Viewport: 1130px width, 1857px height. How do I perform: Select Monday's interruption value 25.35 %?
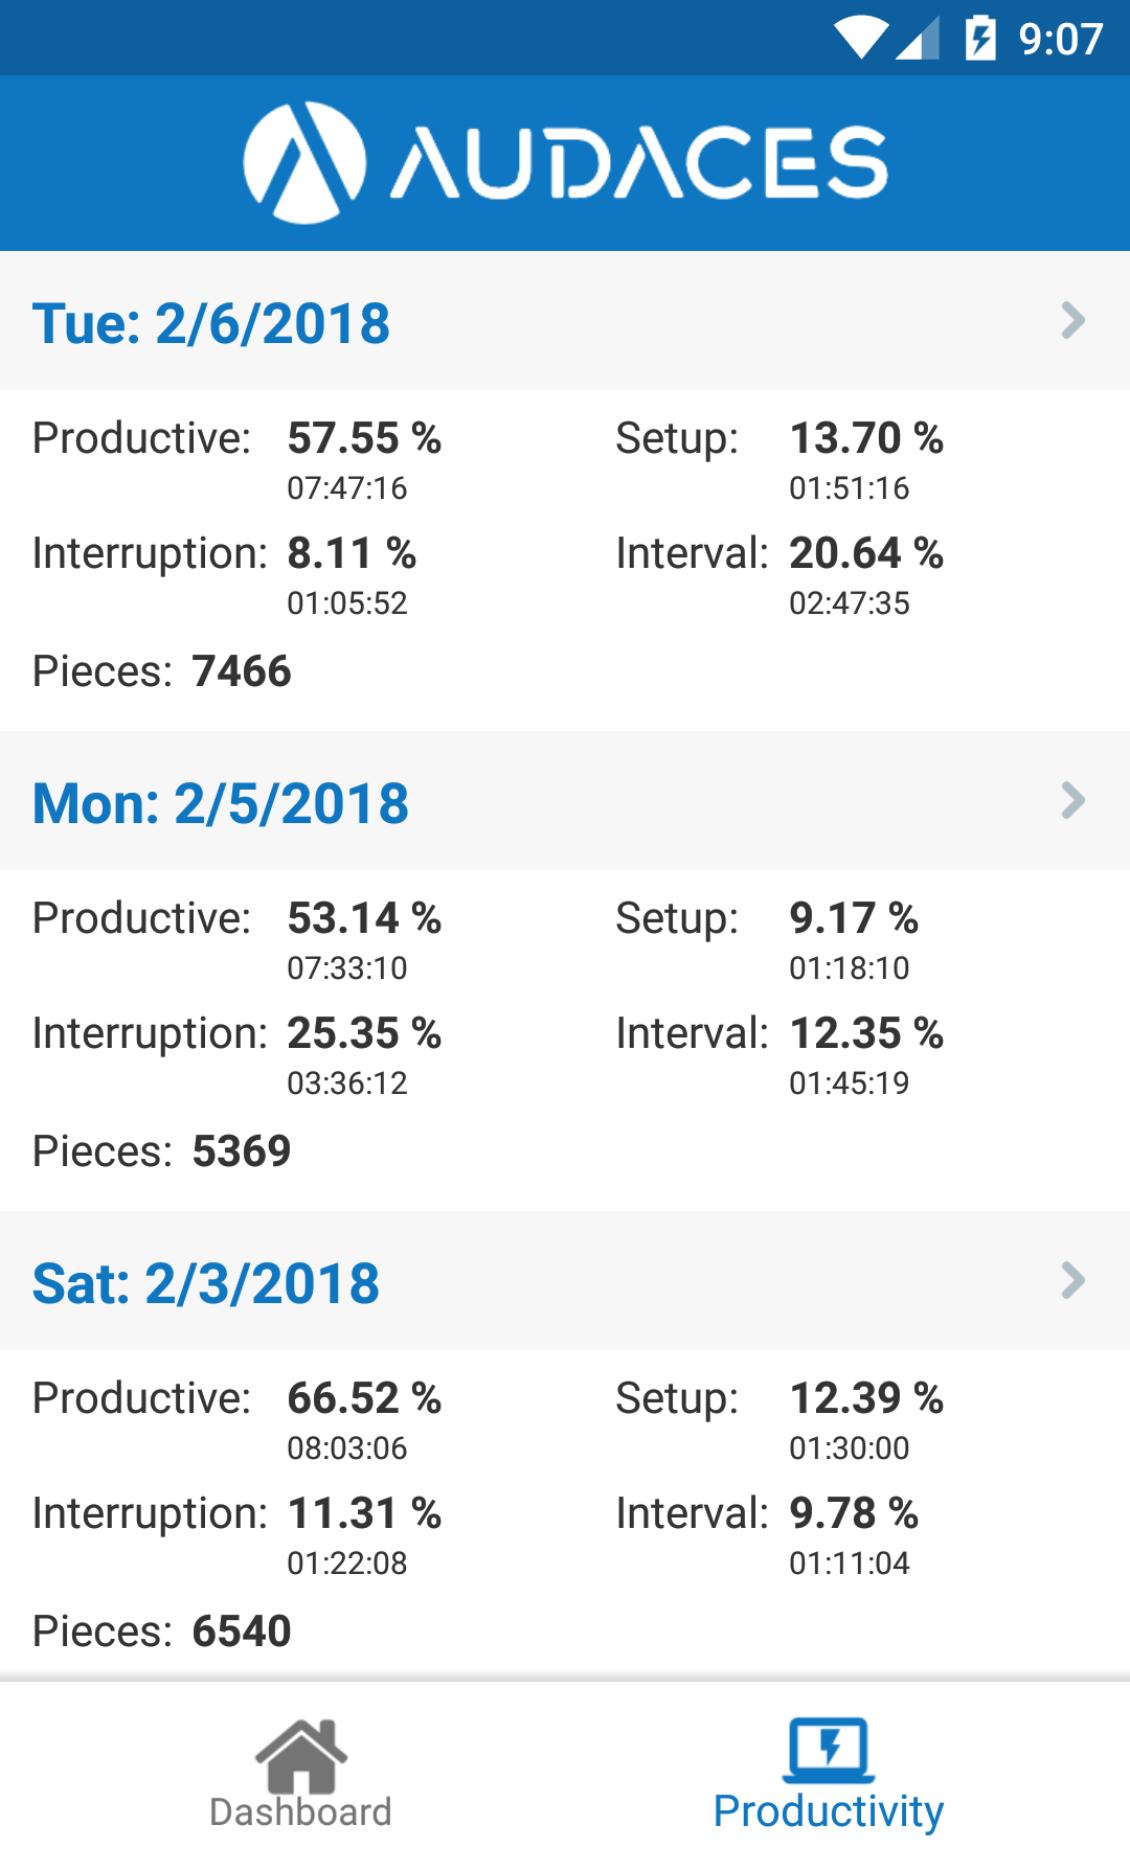364,1033
